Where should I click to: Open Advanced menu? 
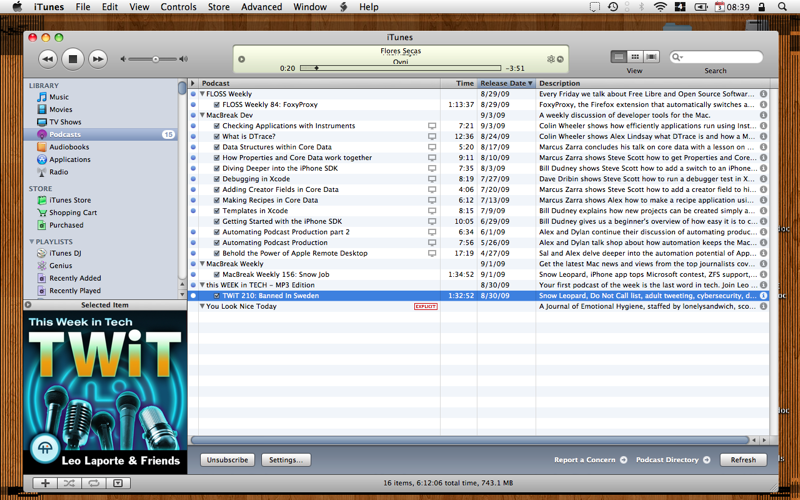coord(262,7)
